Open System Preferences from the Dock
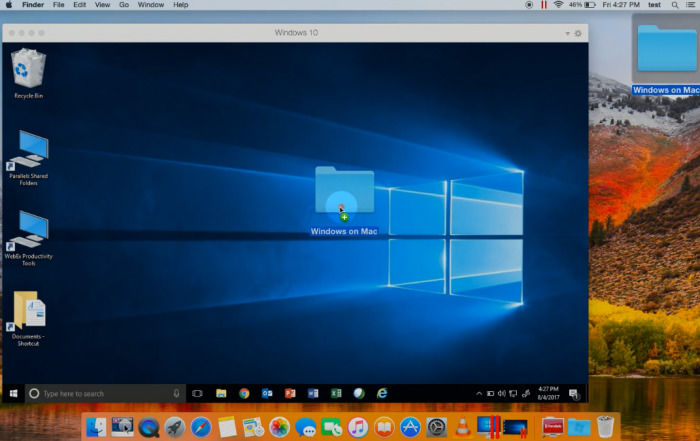The height and width of the screenshot is (441, 700). coord(436,428)
